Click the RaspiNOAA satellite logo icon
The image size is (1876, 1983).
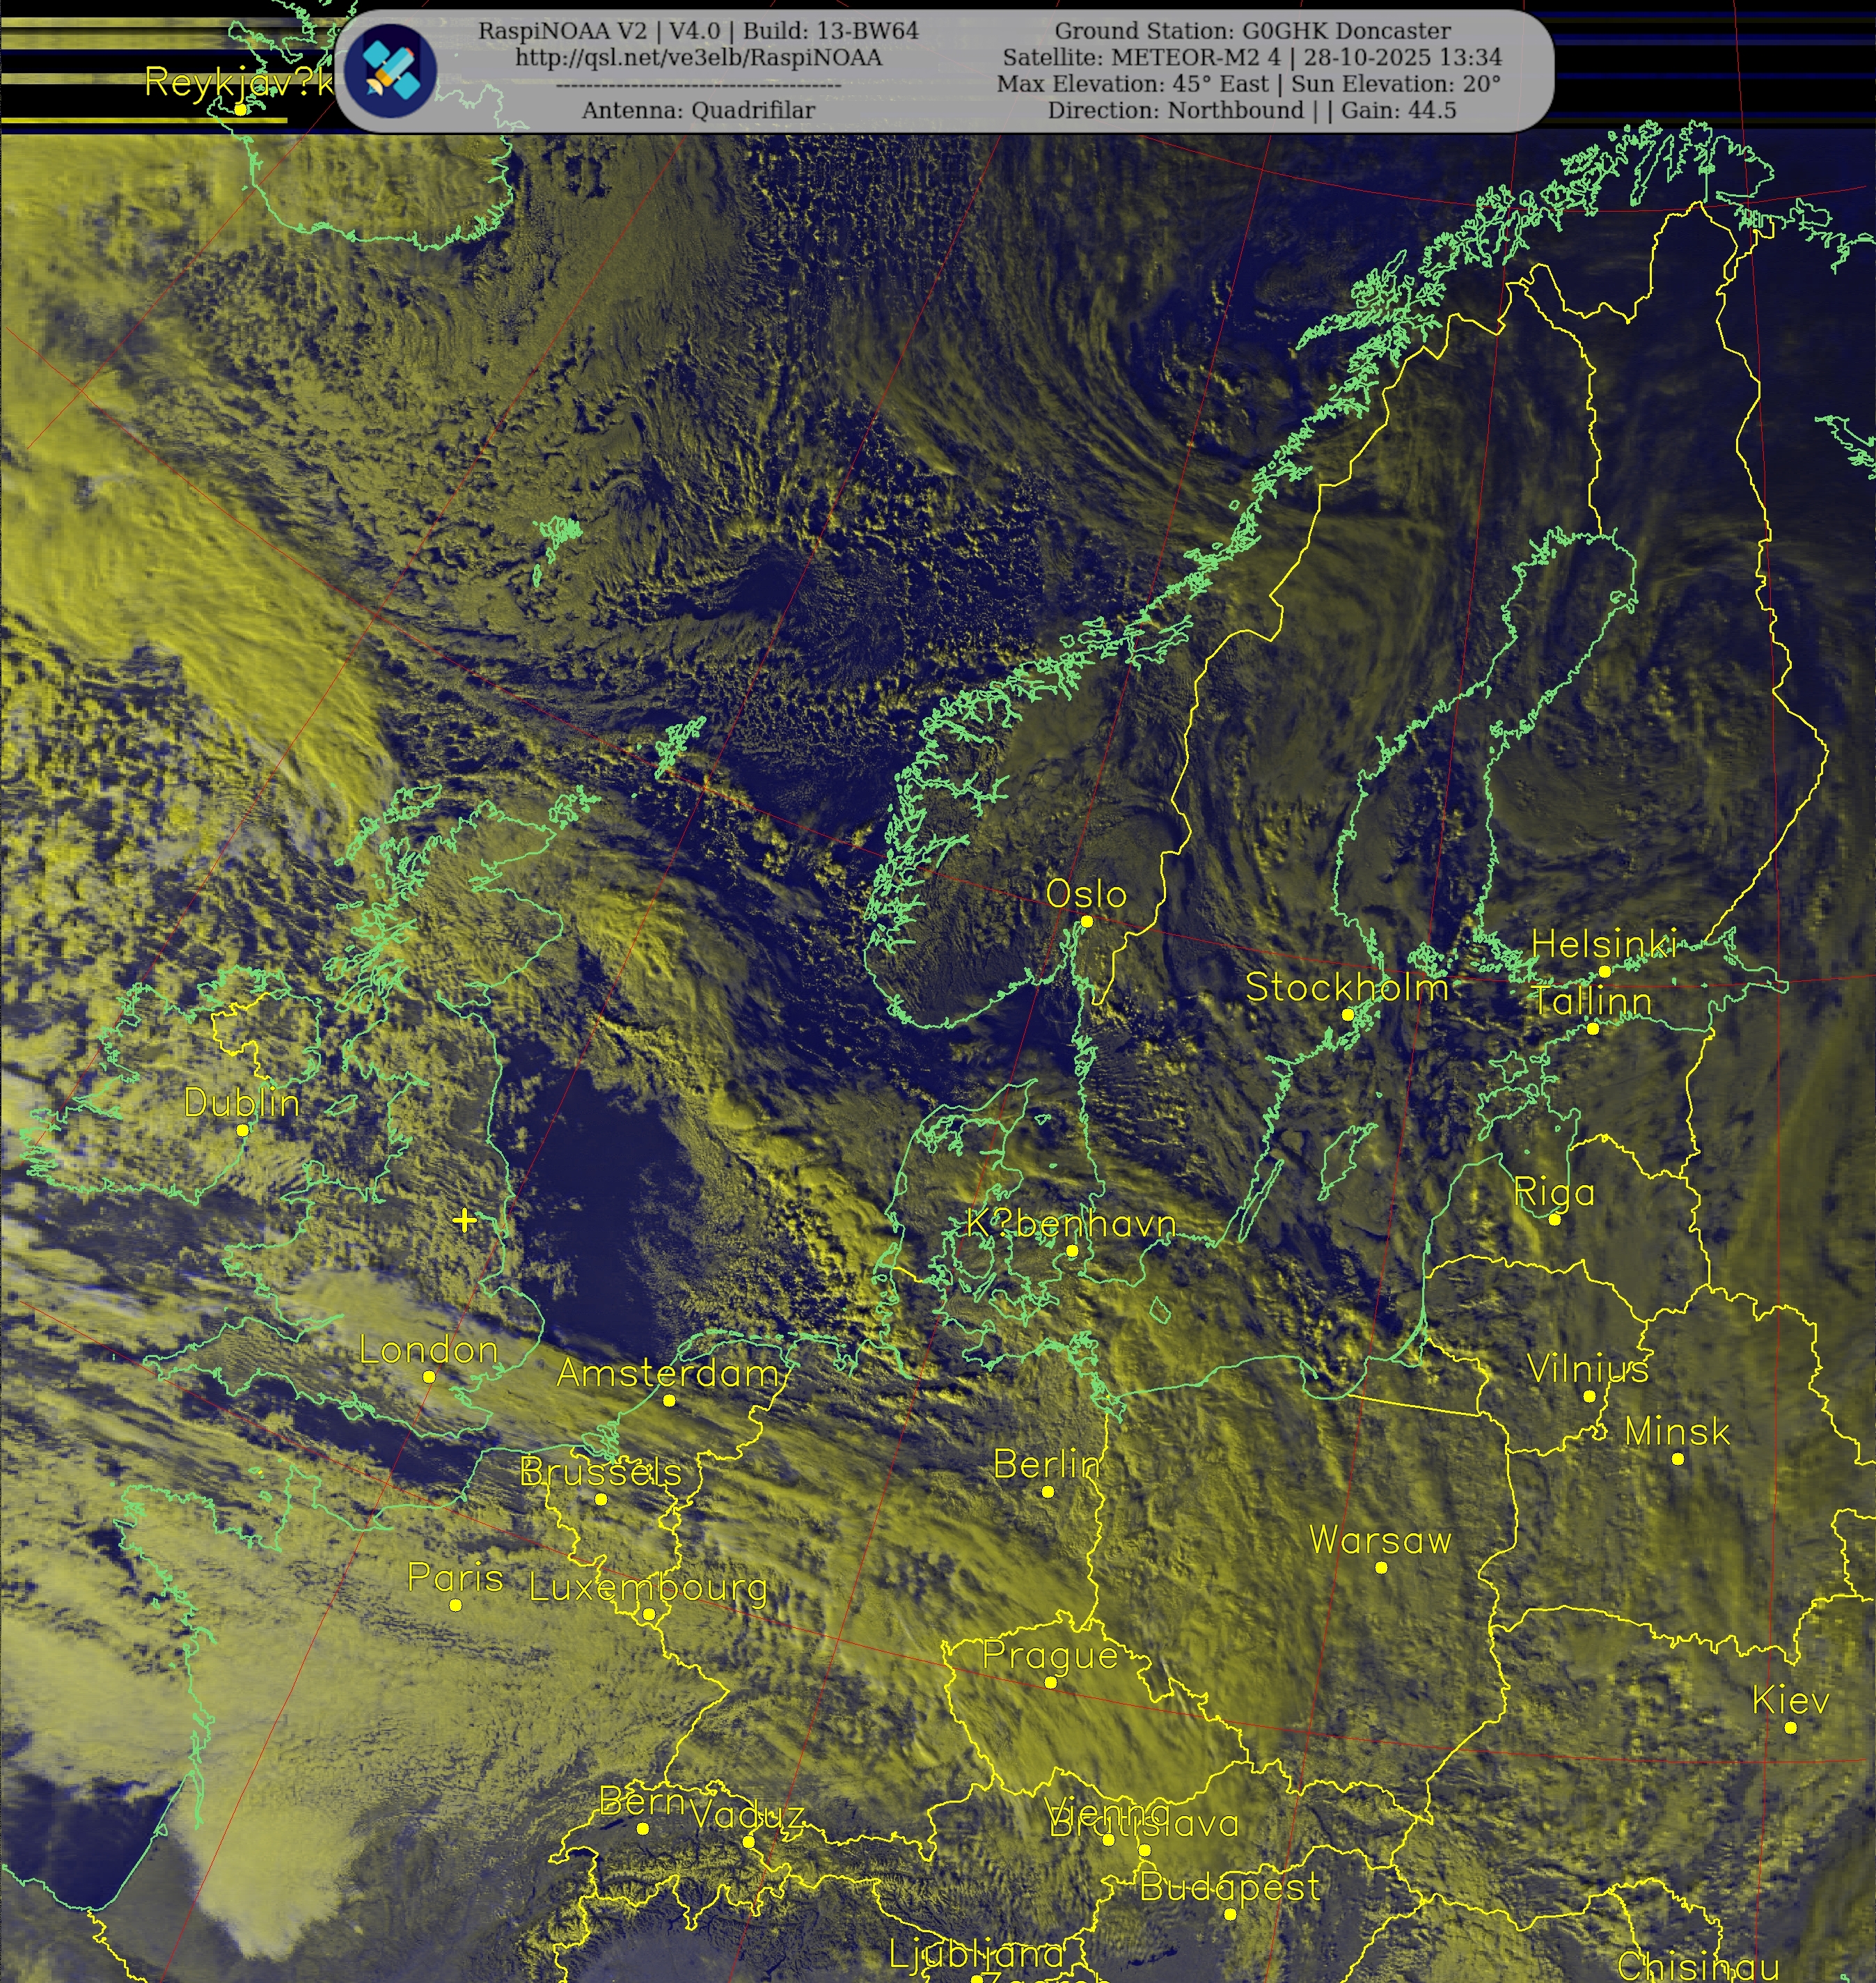(x=390, y=71)
